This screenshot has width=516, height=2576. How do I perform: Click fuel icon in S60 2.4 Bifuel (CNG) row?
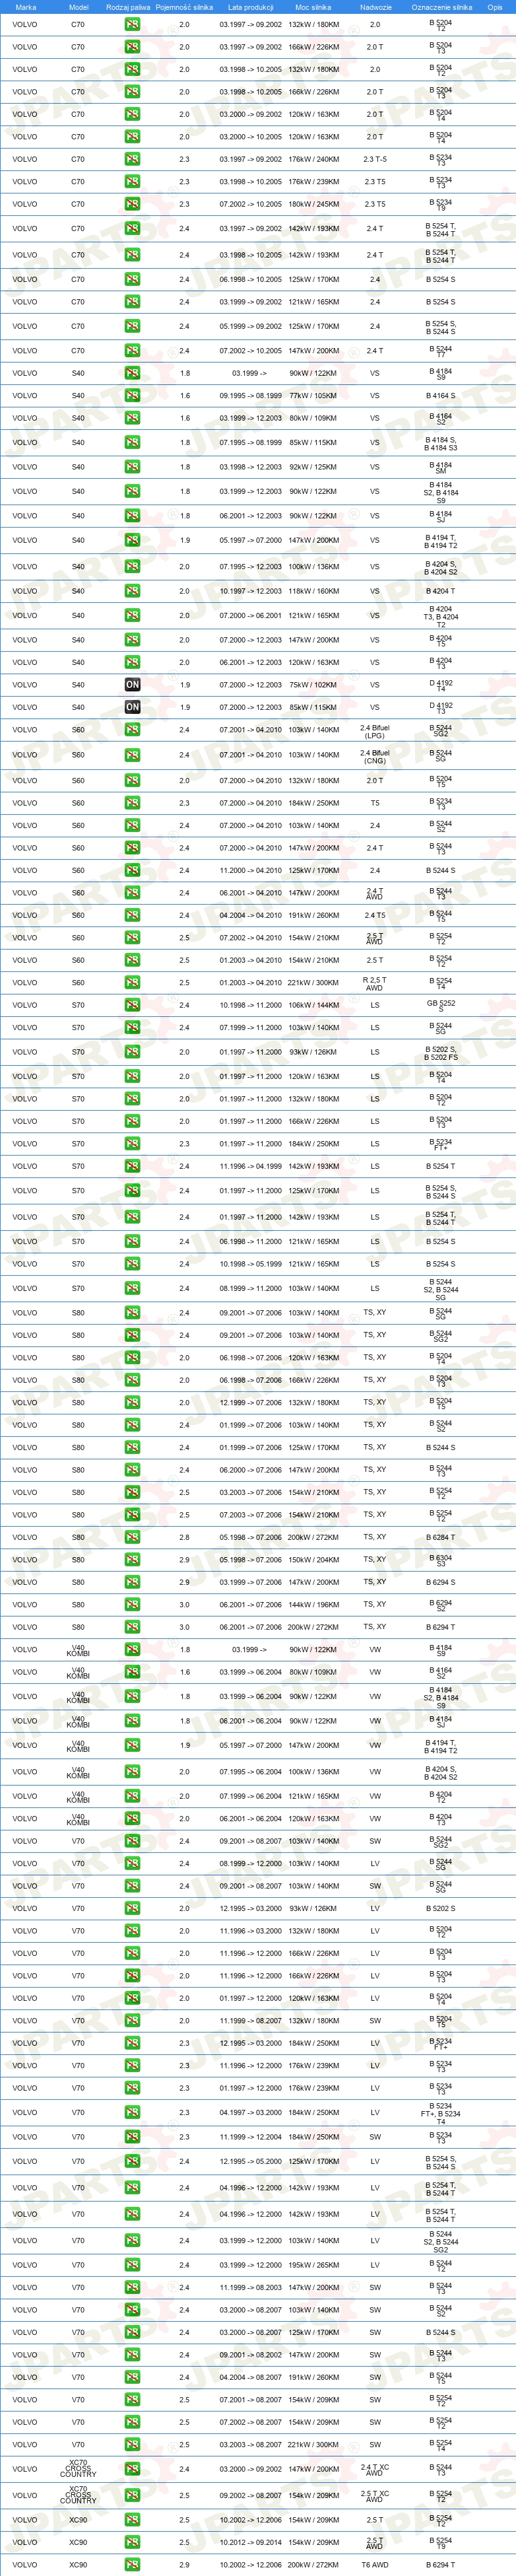[132, 755]
